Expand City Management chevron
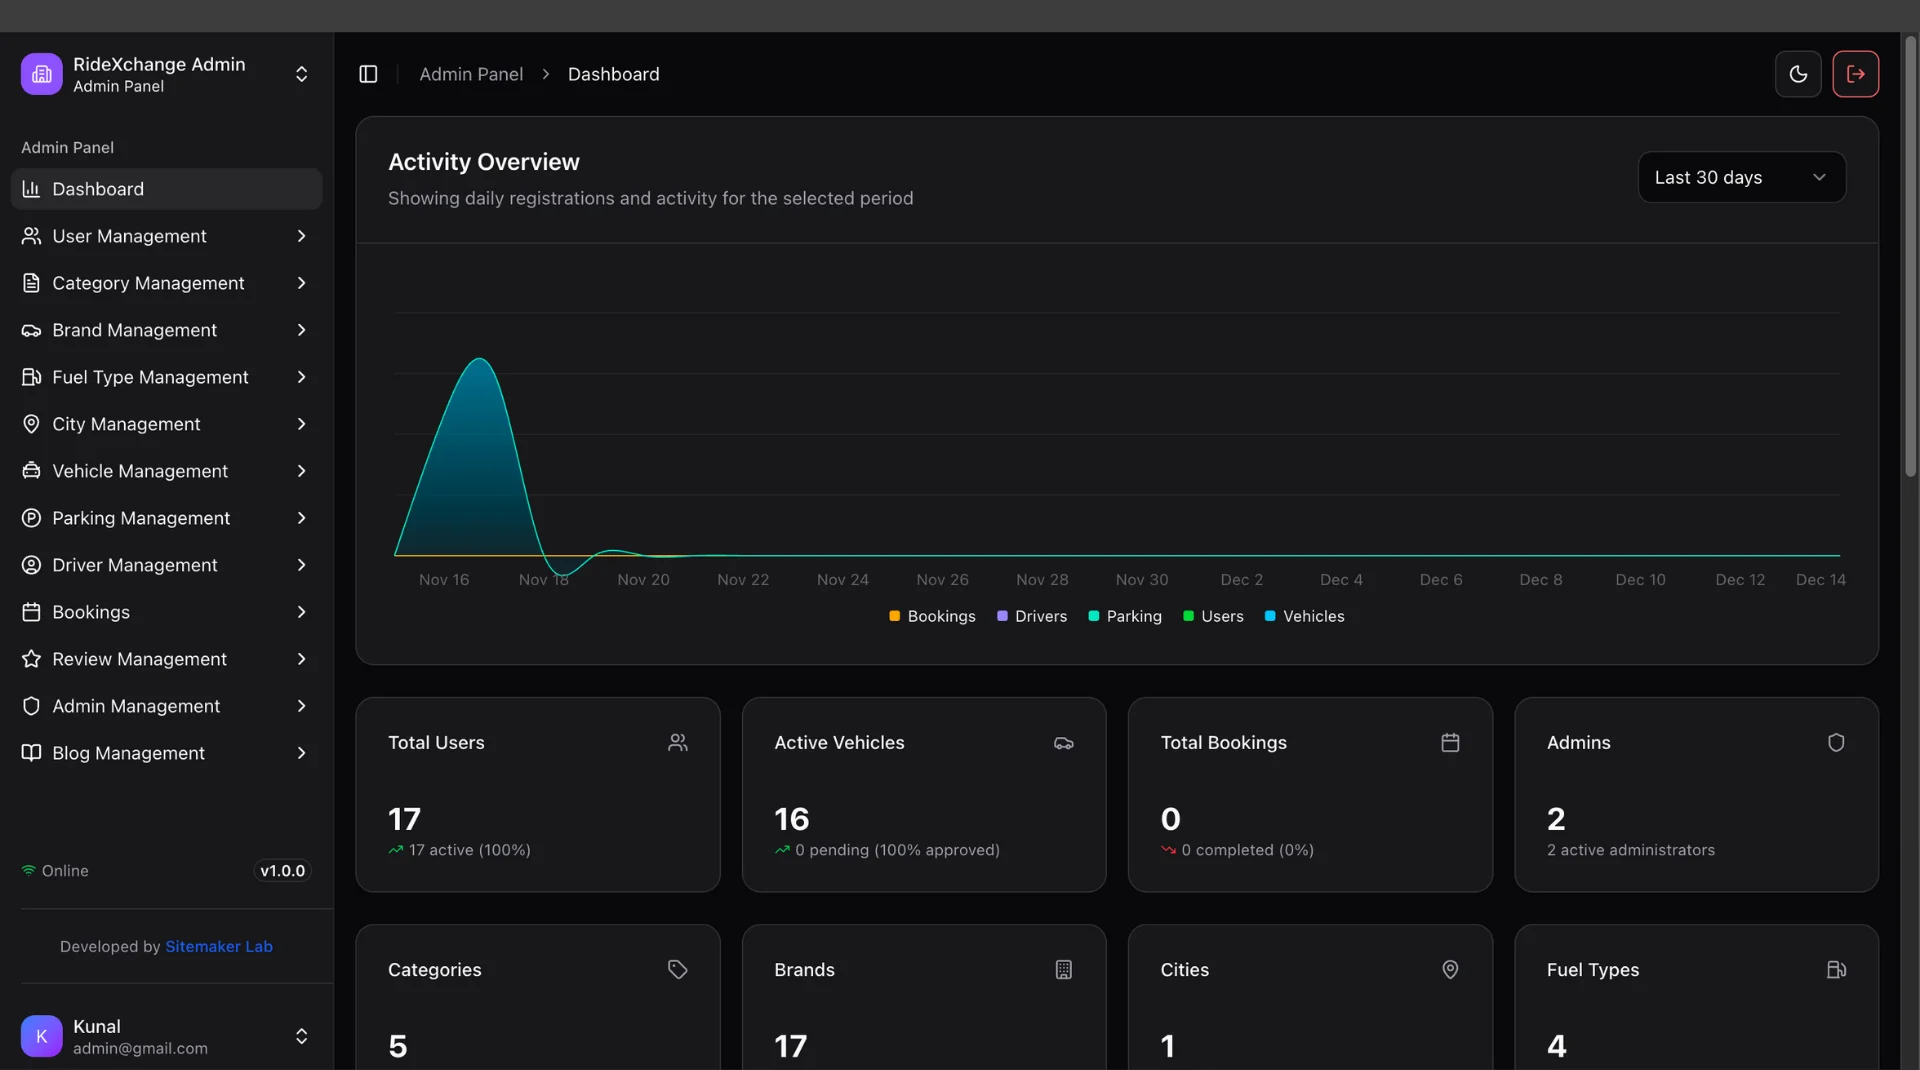 pos(301,424)
